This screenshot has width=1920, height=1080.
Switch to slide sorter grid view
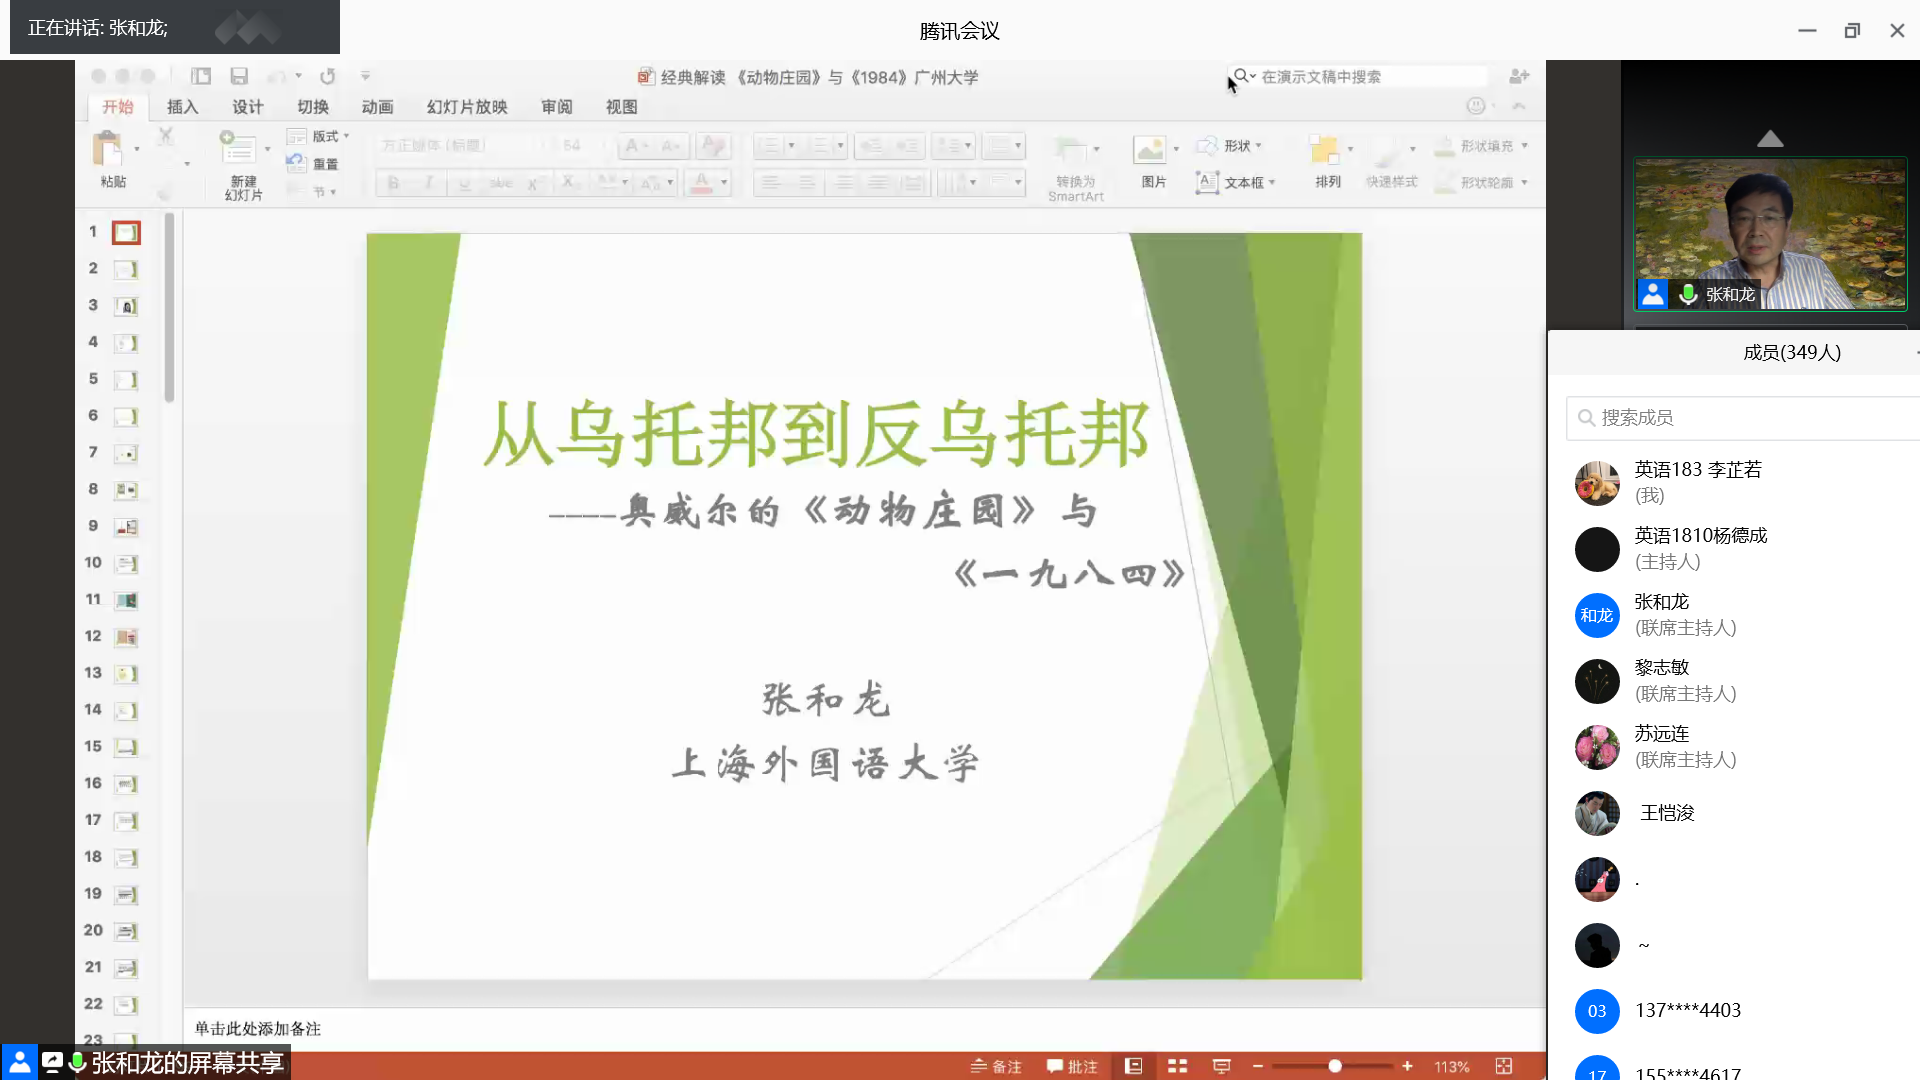1177,1066
